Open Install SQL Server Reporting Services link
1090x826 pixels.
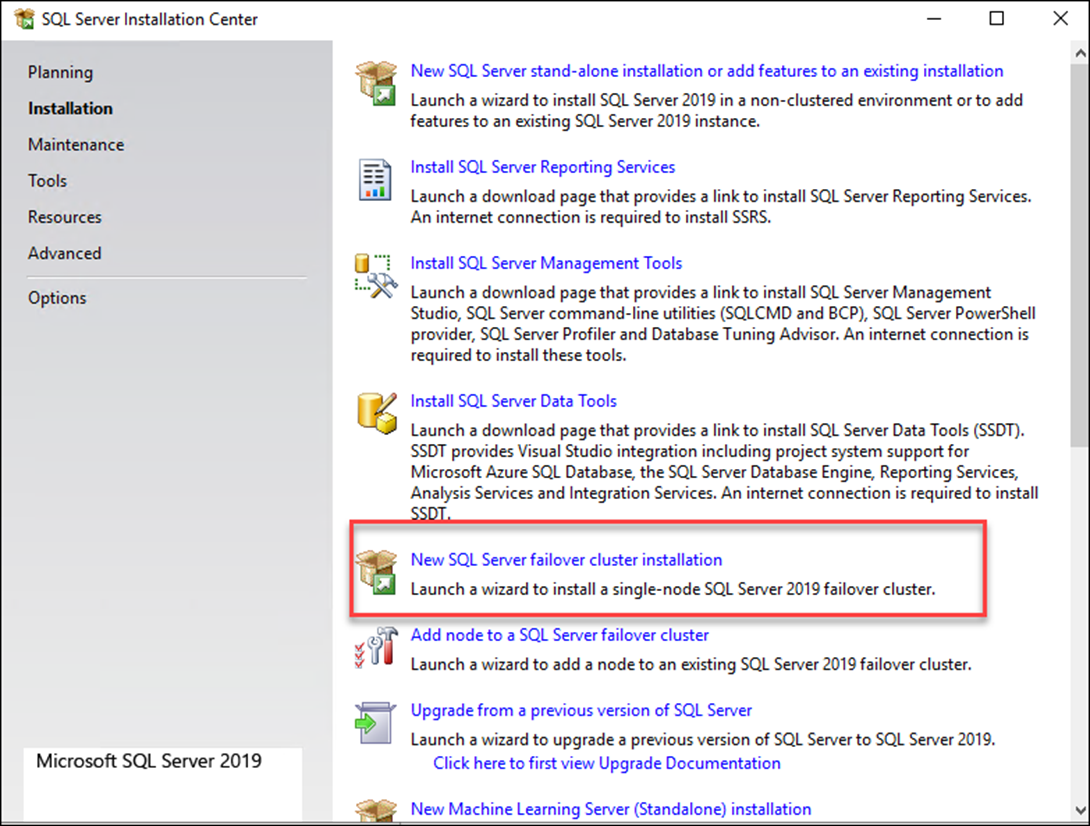point(543,167)
